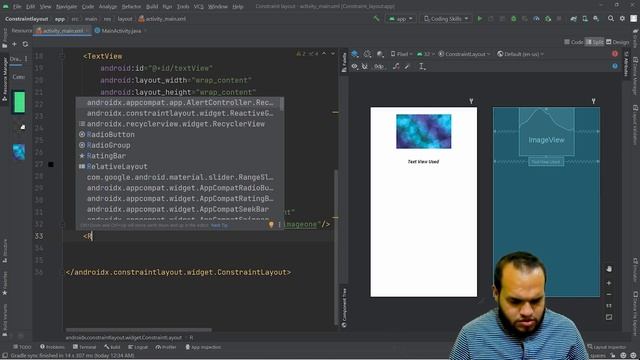Open the Build menu
Image resolution: width=640 pixels, height=360 pixels.
tap(152, 7)
